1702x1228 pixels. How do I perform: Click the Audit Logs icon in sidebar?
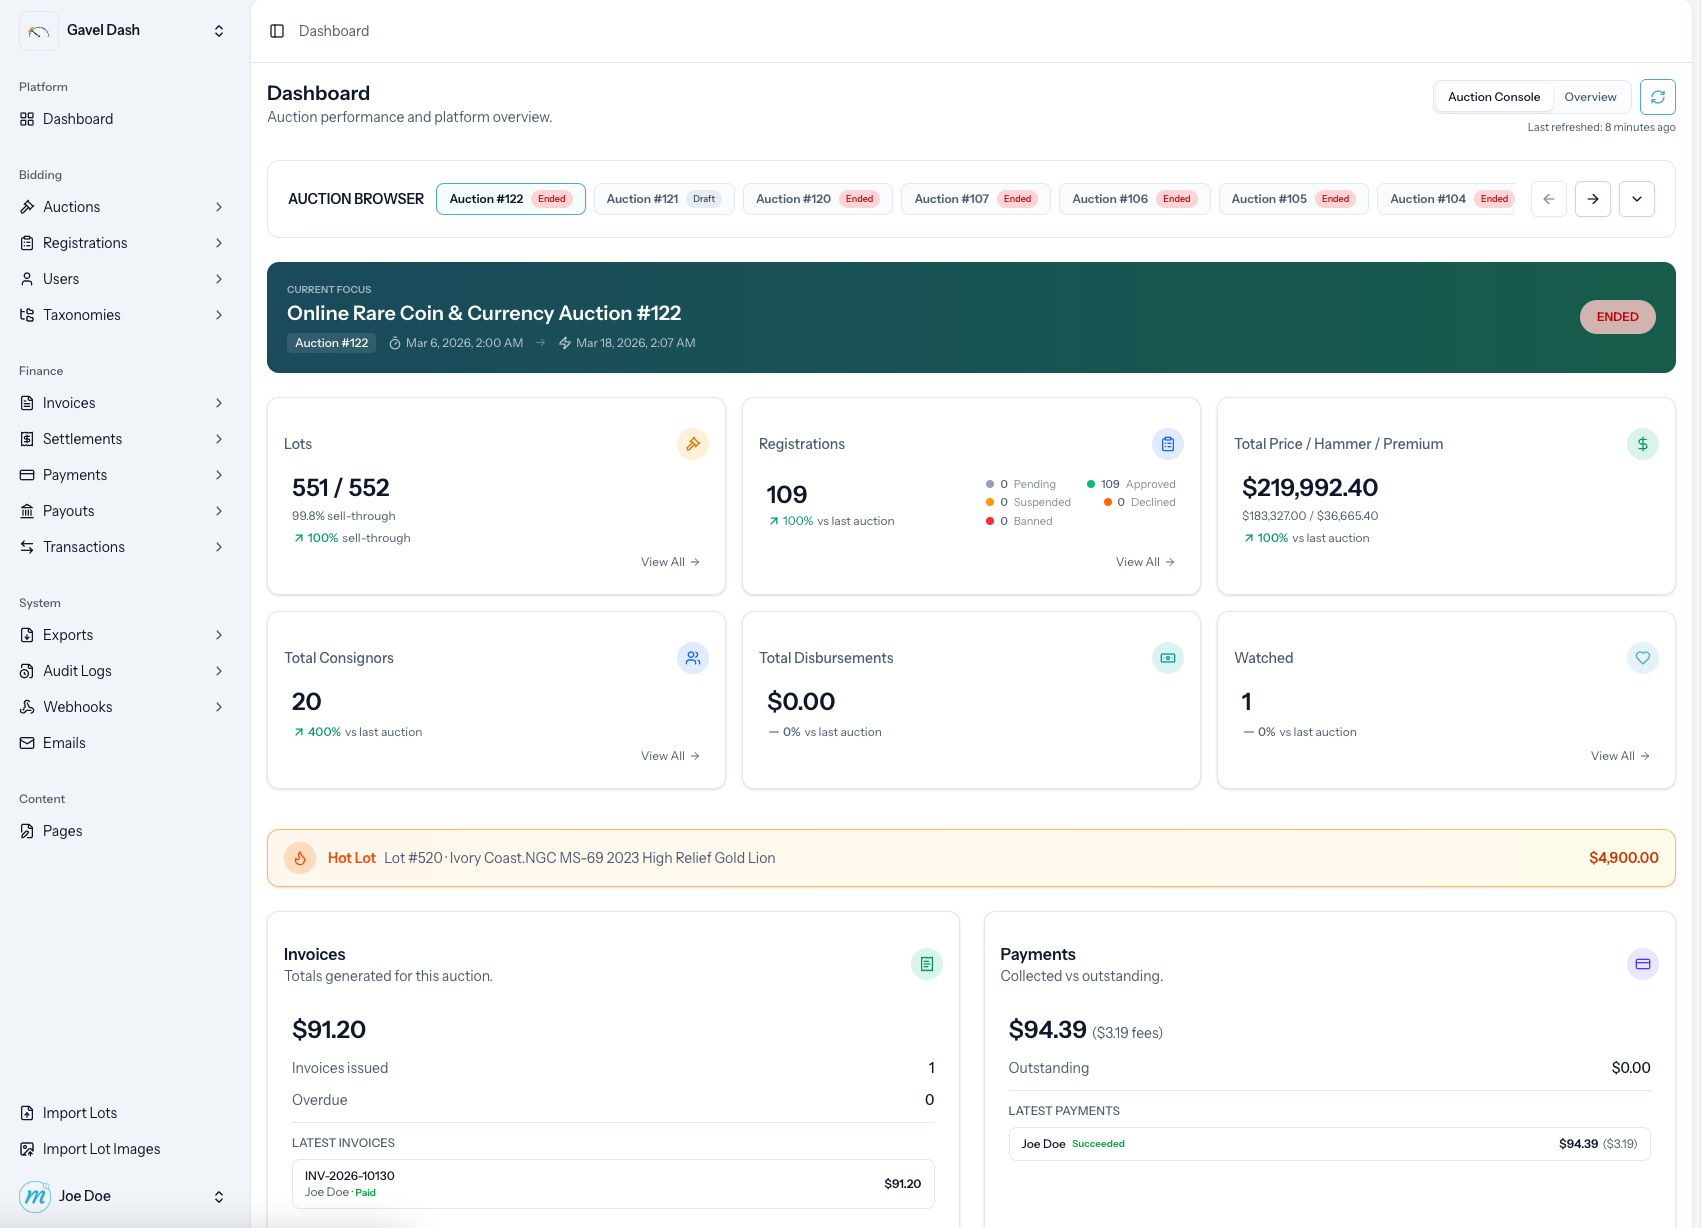pyautogui.click(x=27, y=671)
